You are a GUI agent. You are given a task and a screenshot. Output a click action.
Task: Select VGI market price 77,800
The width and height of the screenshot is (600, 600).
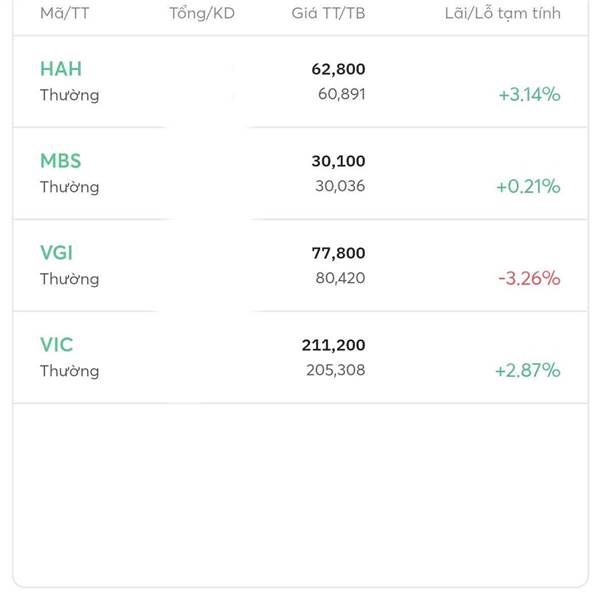click(x=339, y=253)
